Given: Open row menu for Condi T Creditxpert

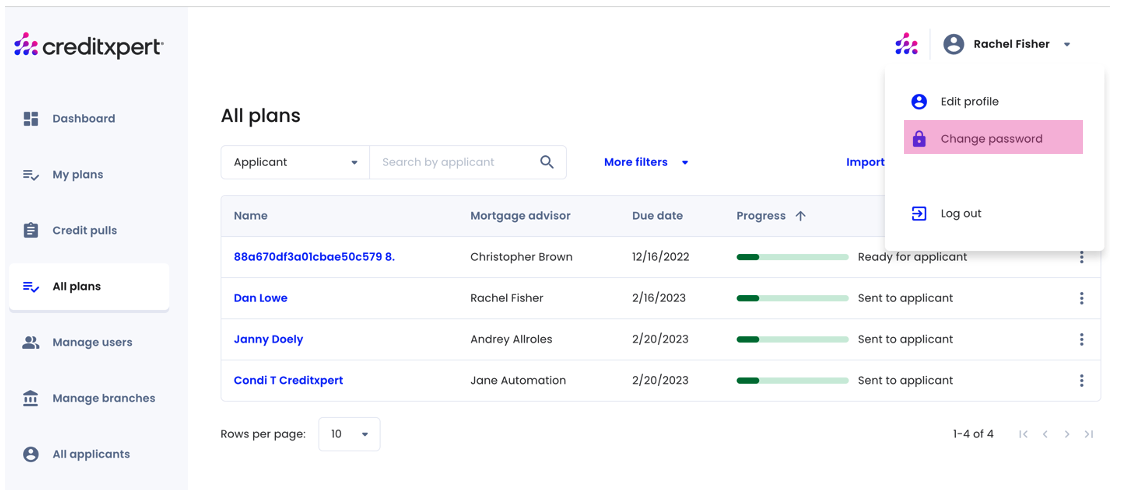Looking at the screenshot, I should [1081, 380].
